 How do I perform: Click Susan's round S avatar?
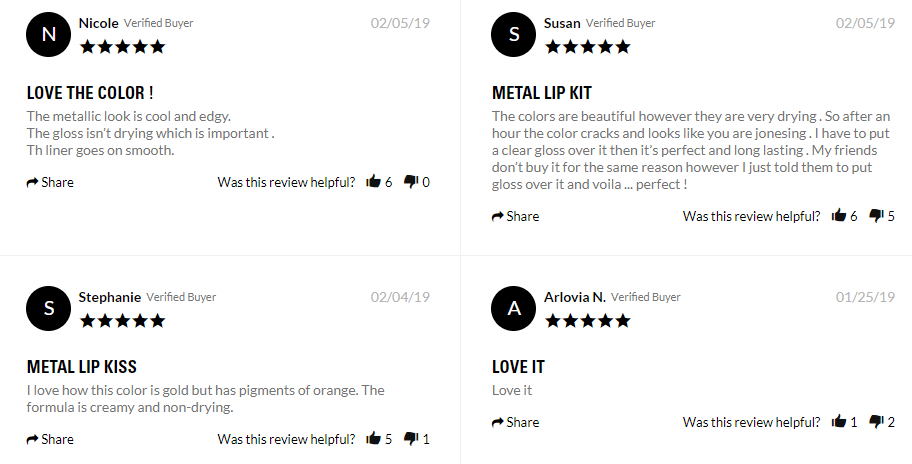pyautogui.click(x=514, y=34)
